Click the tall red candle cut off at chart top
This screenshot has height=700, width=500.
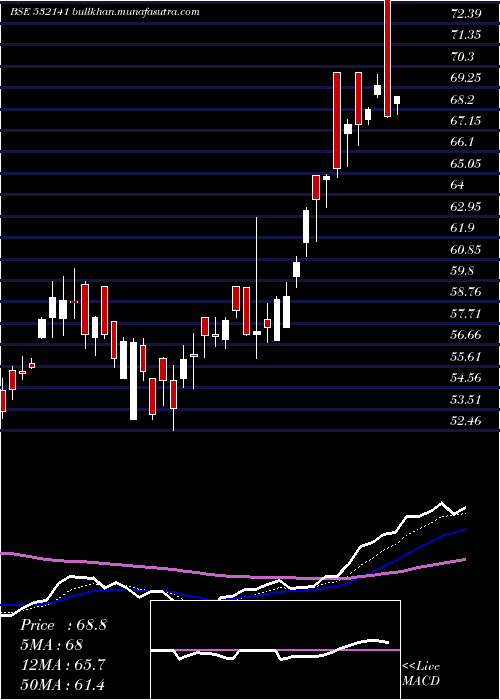tap(387, 58)
